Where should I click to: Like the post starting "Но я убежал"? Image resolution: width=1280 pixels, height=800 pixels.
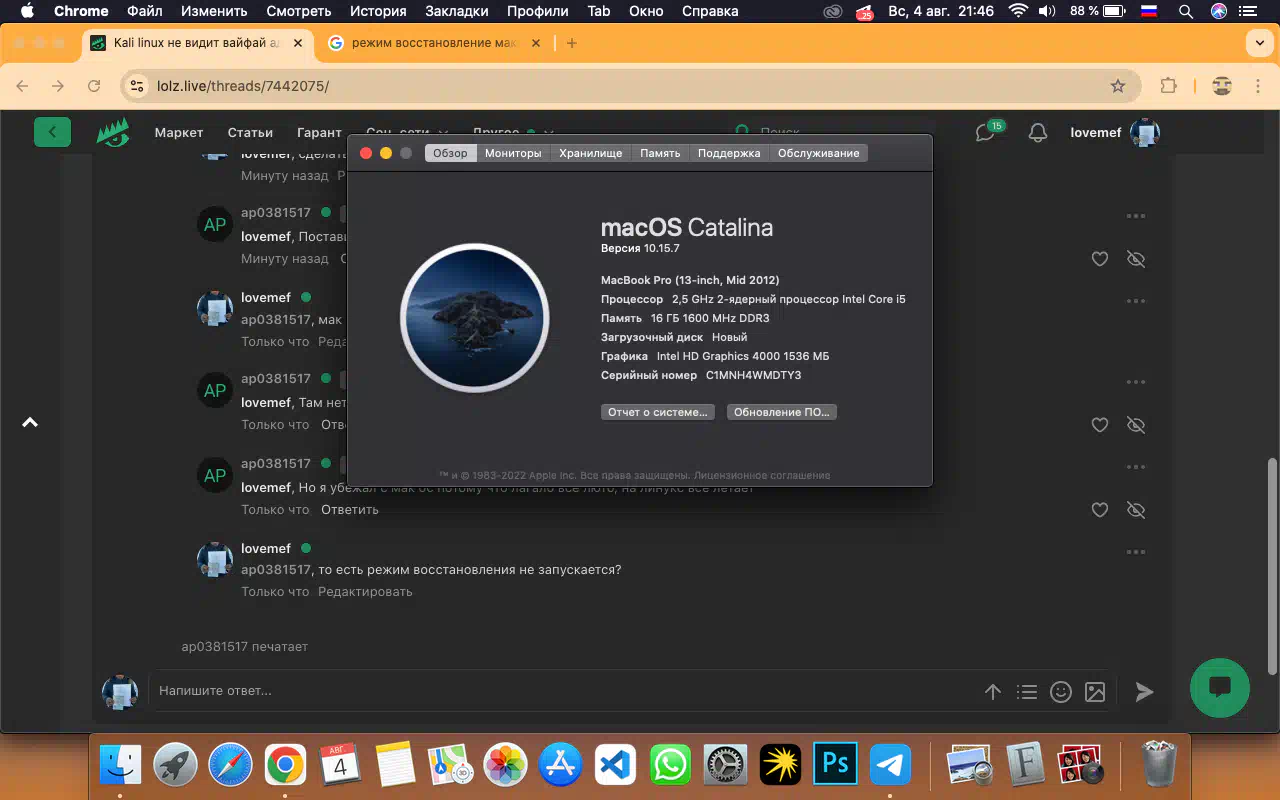click(x=1100, y=510)
